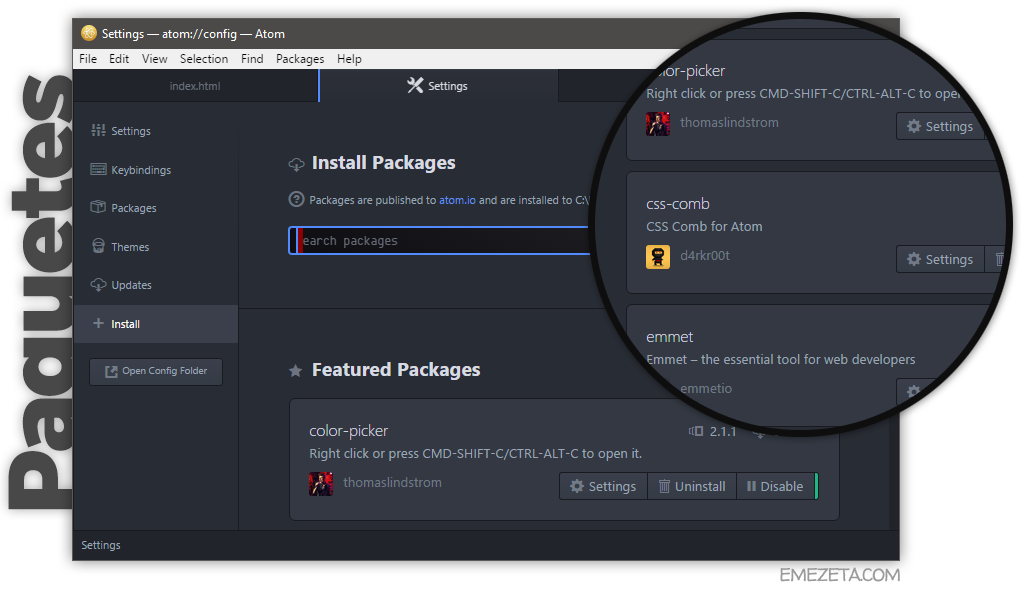This screenshot has height=600, width=1024.
Task: Follow the atom.io link
Action: (x=457, y=200)
